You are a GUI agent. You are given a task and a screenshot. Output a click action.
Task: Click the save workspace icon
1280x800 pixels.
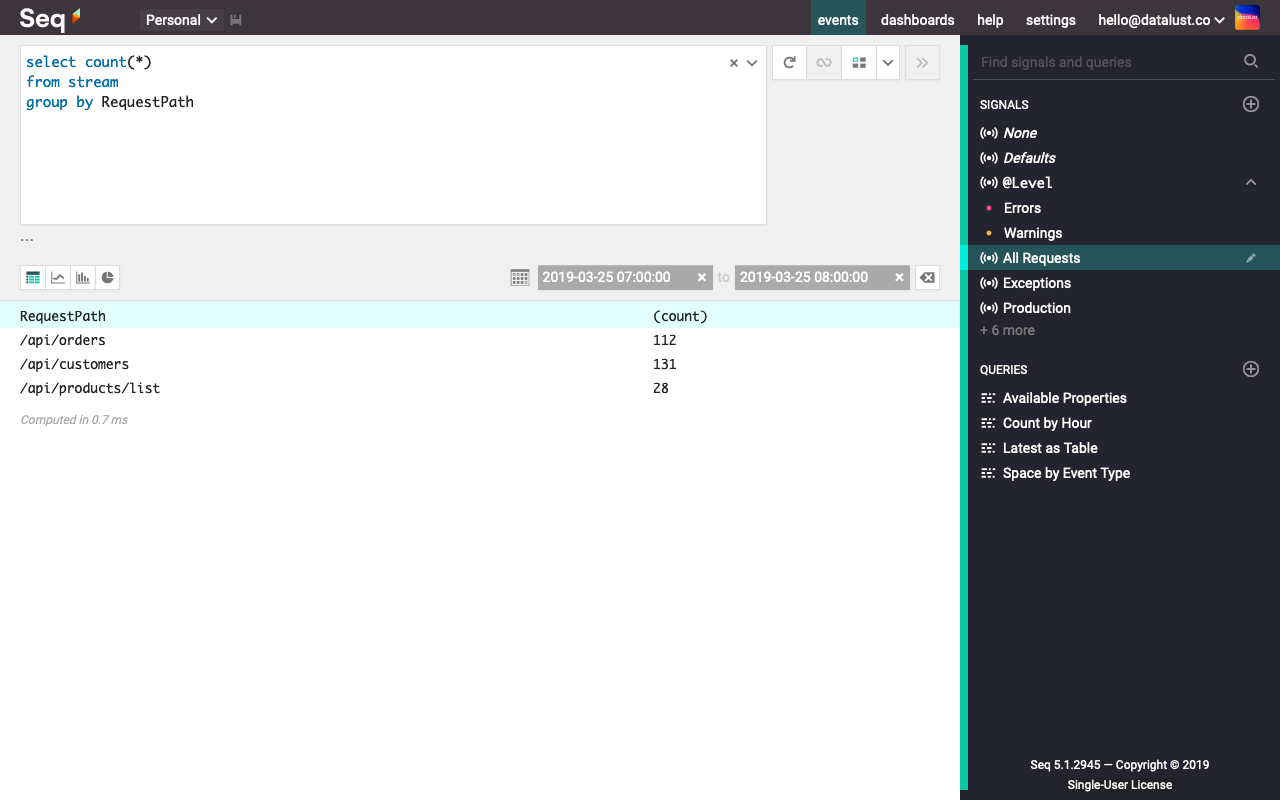(x=236, y=20)
